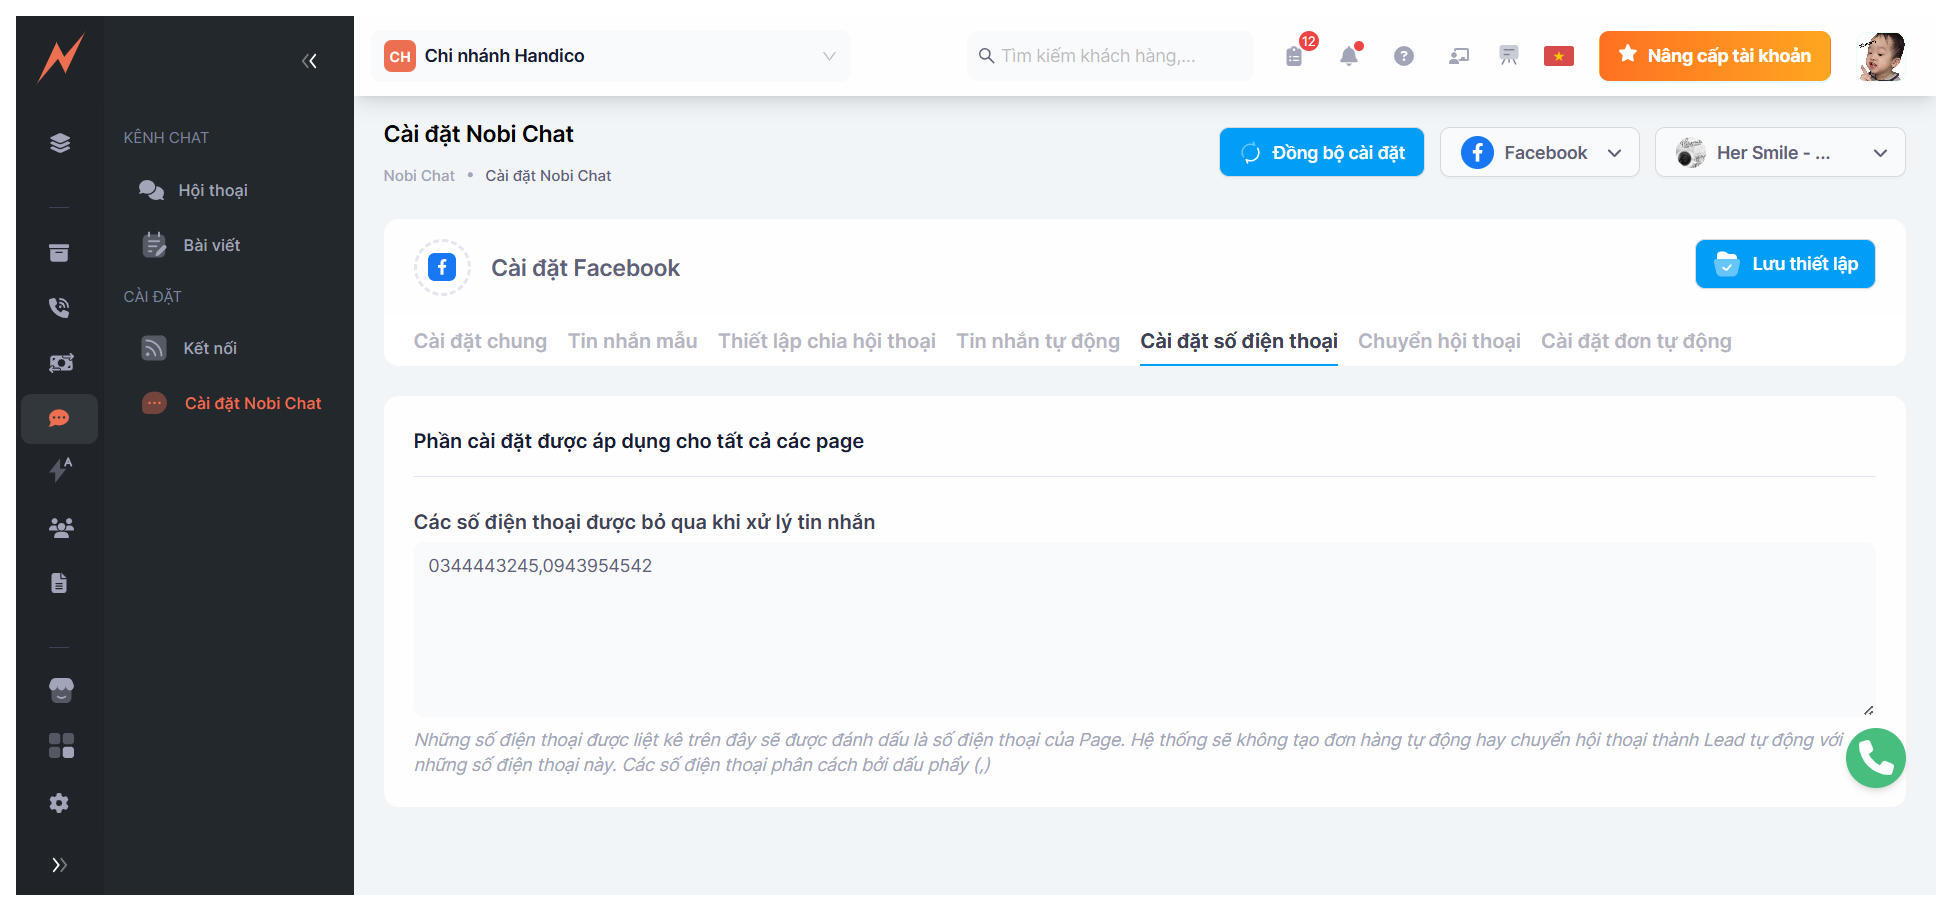Switch to the Tin nhắn mẫu tab

(632, 341)
